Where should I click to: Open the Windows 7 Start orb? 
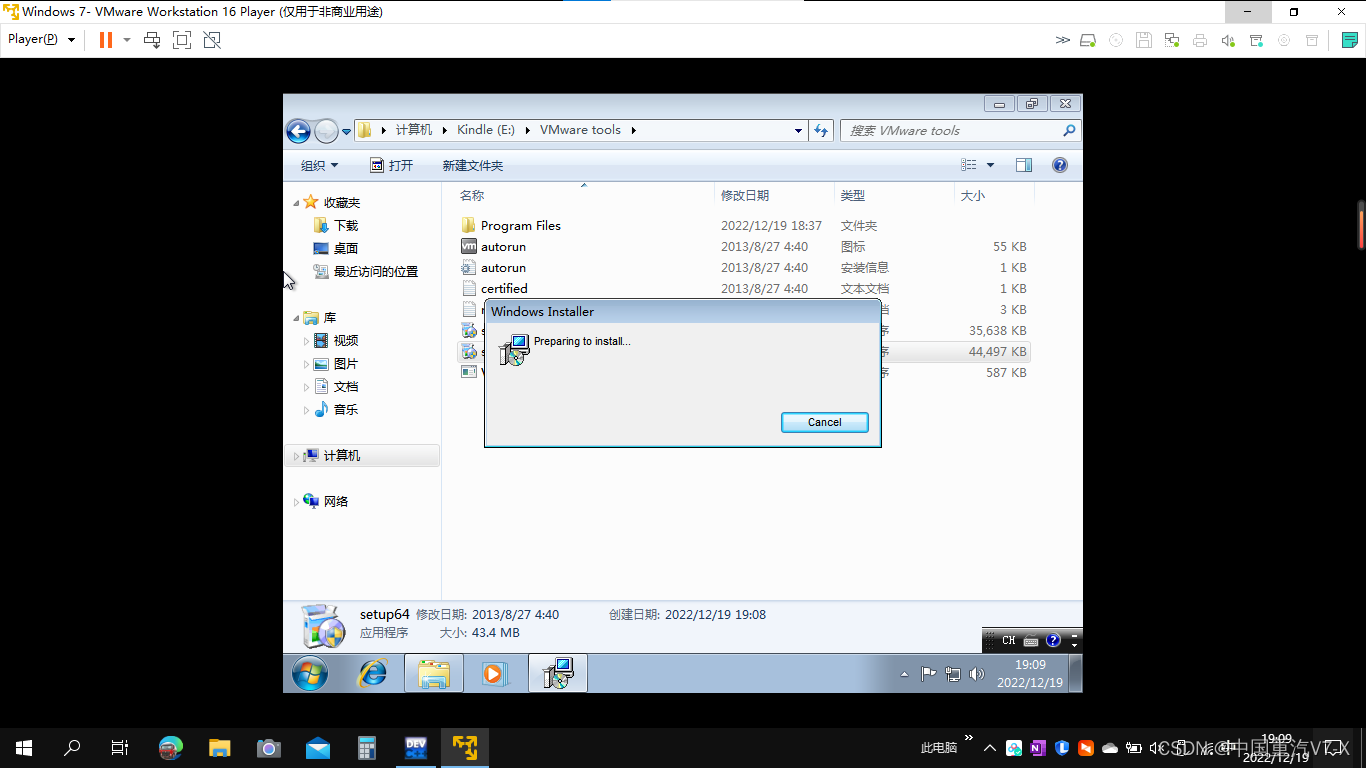click(310, 674)
